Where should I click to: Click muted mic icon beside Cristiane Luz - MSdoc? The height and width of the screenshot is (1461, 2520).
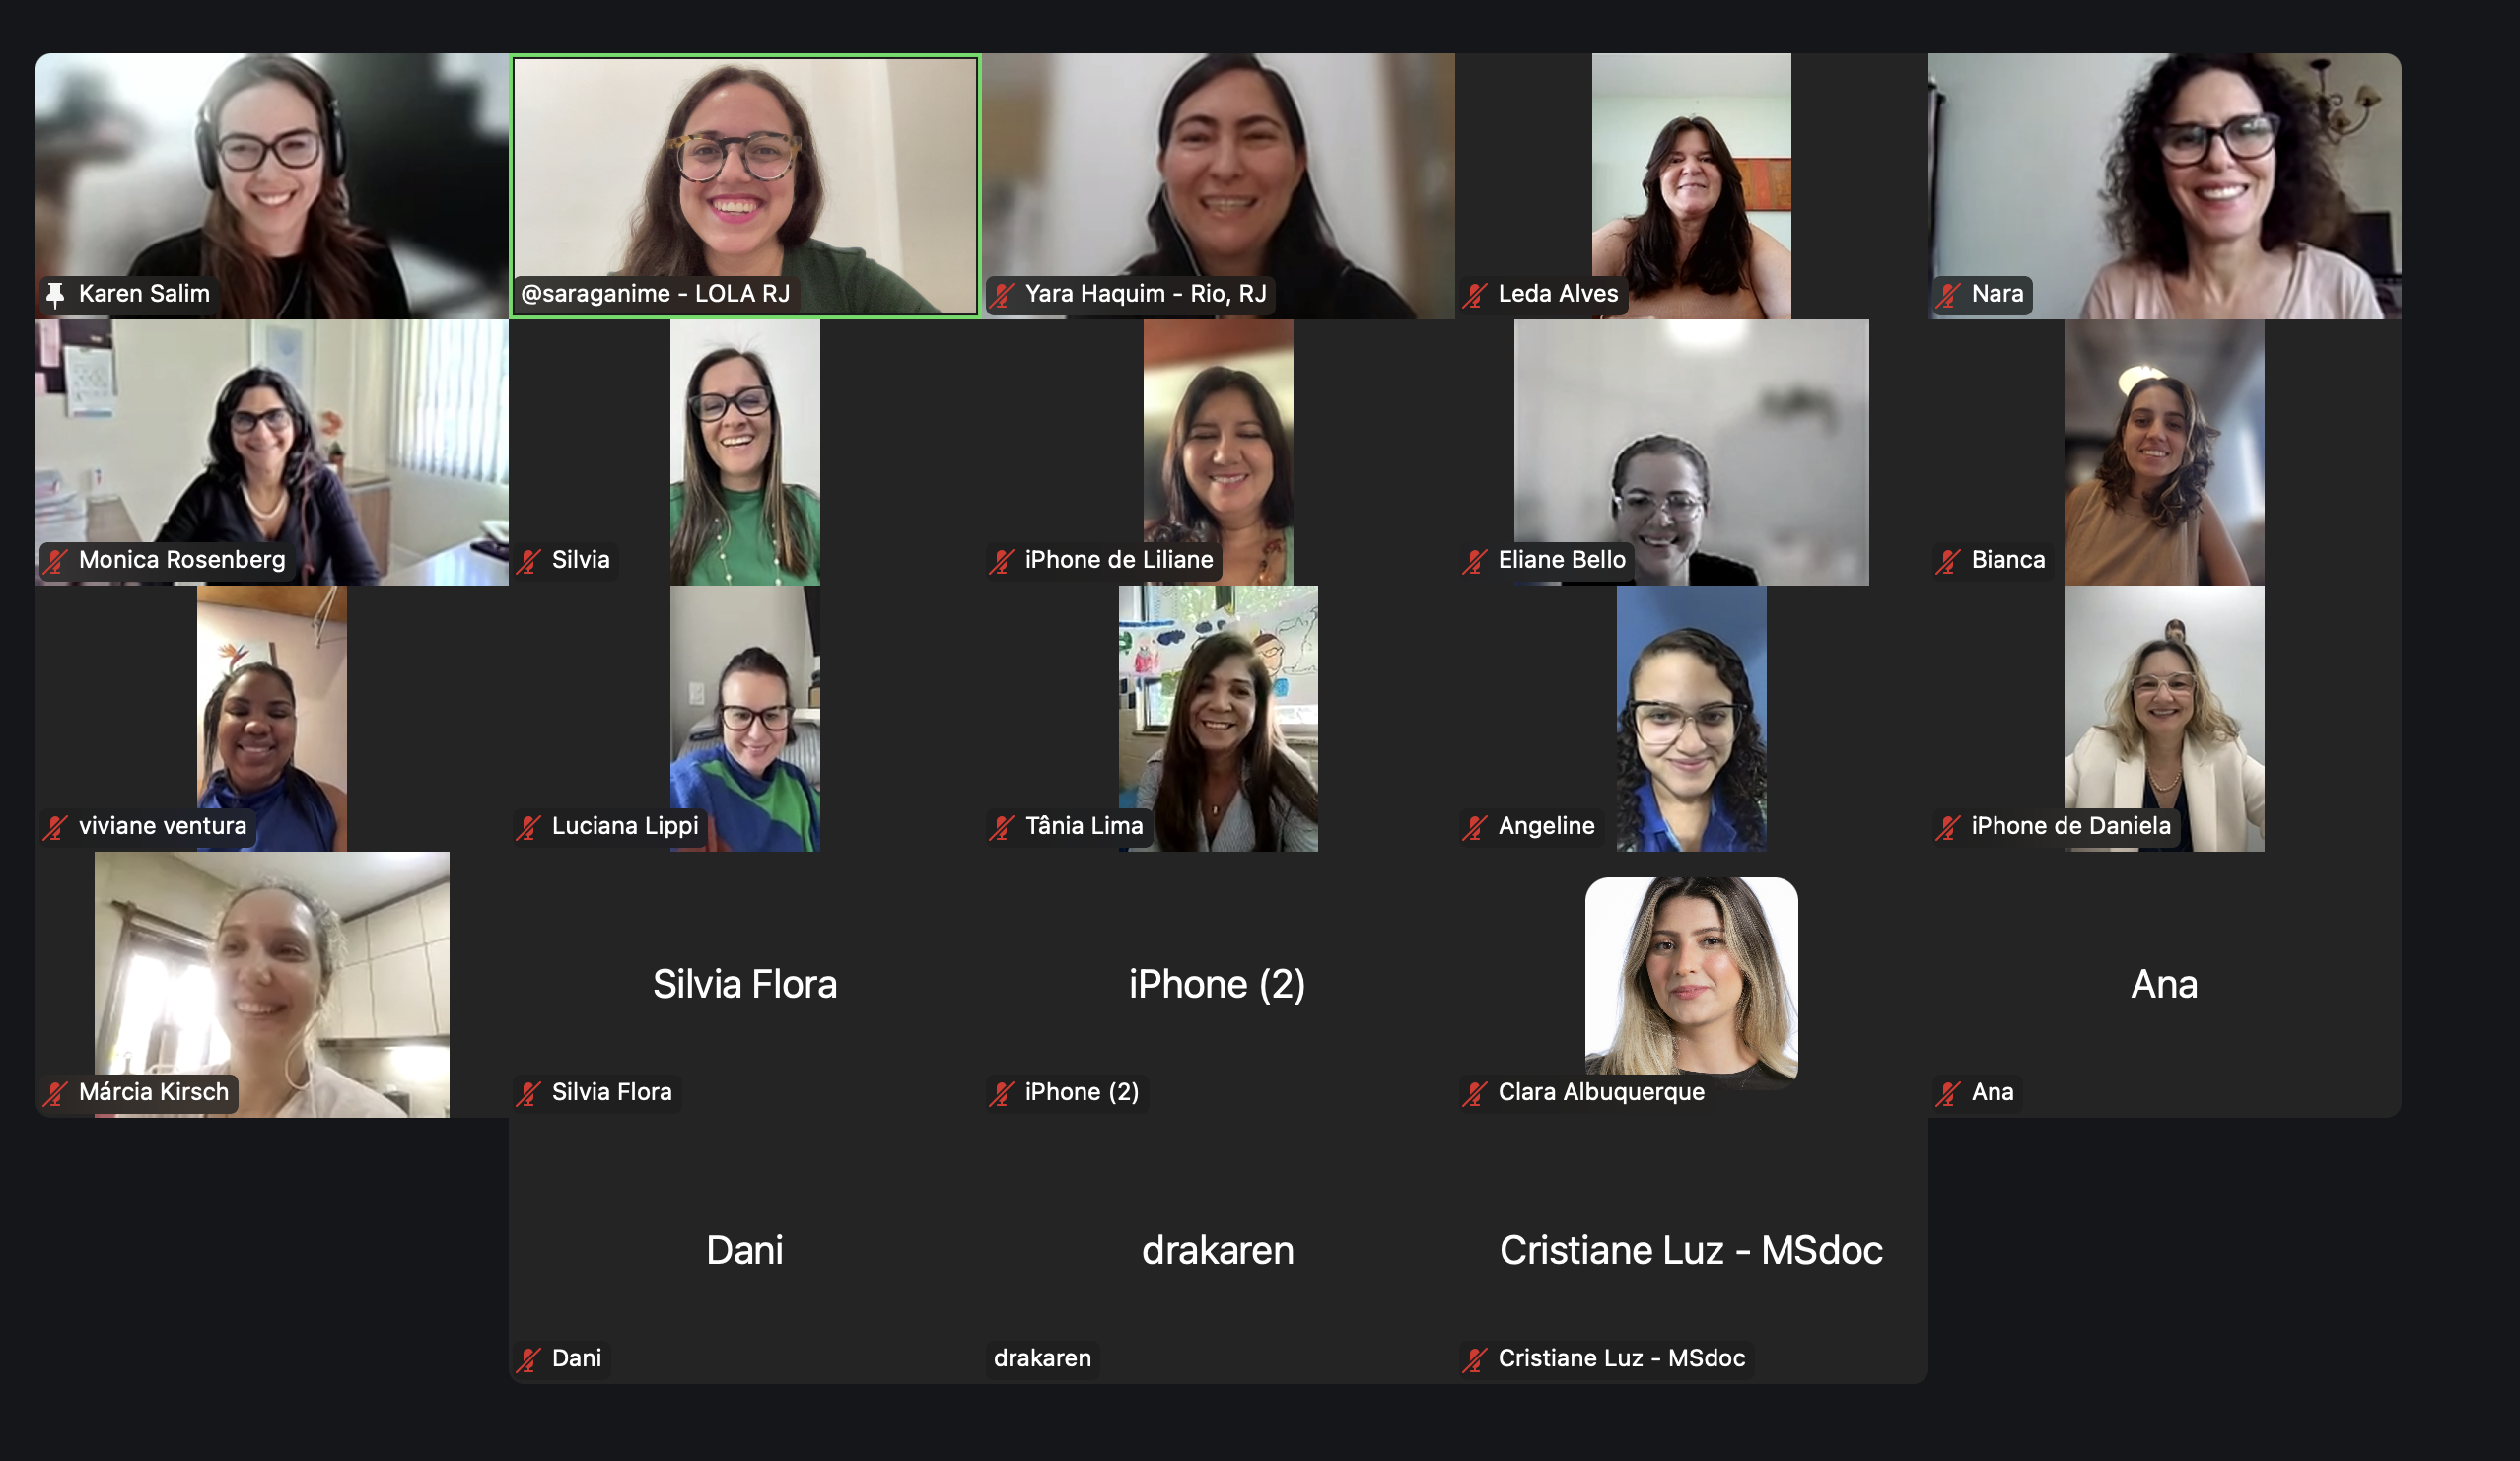[1475, 1358]
